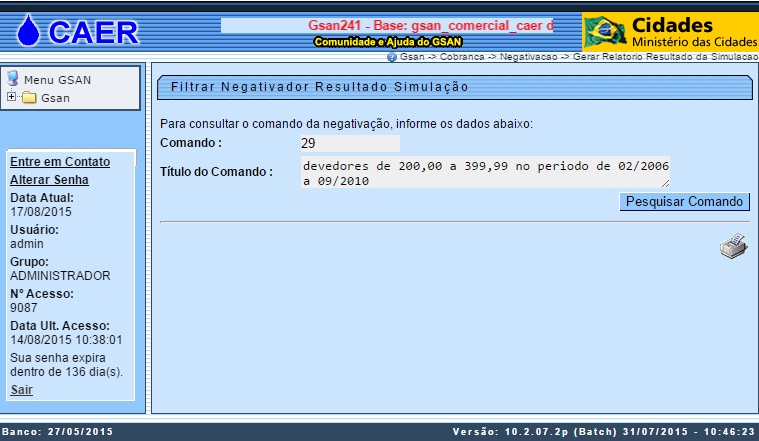Click the Menu GSAN computer icon
Screen dimensions: 759x441
pyautogui.click(x=13, y=78)
